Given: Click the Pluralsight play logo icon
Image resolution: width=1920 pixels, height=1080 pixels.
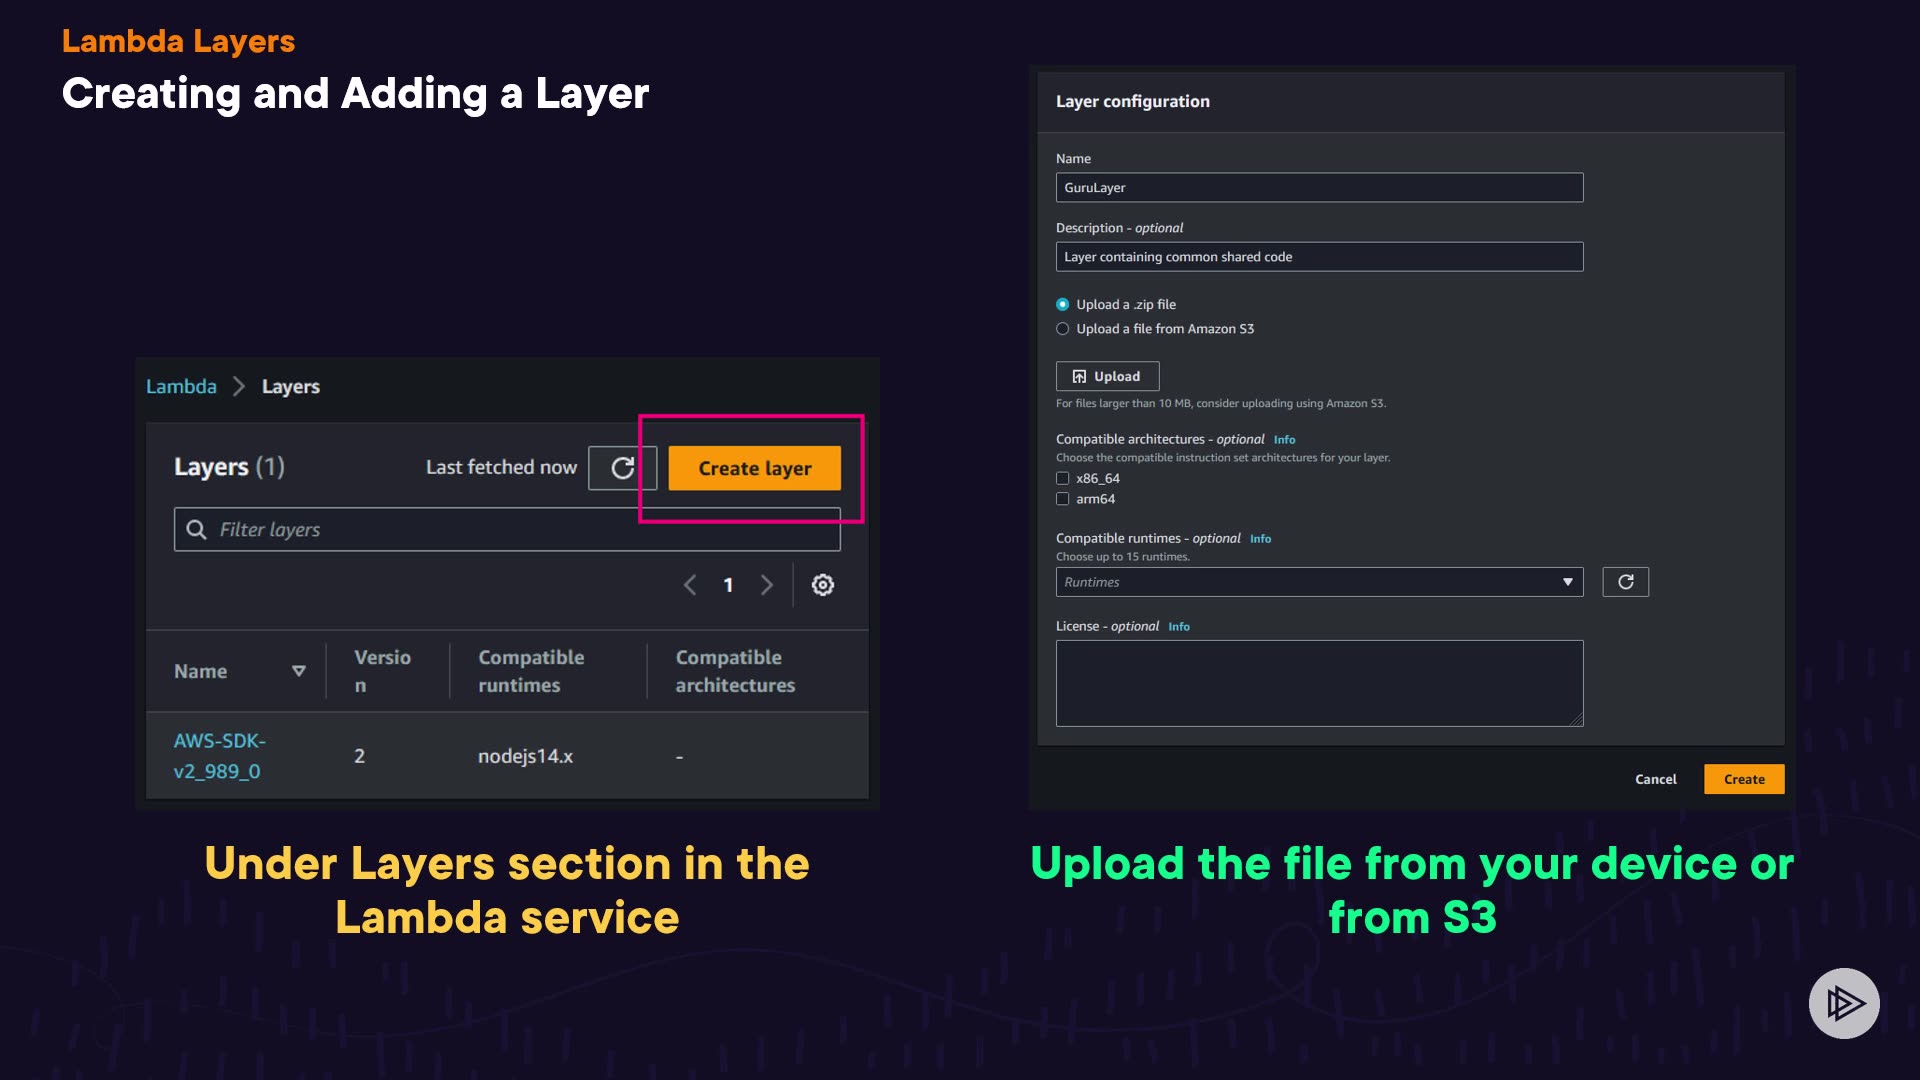Looking at the screenshot, I should coord(1843,1003).
